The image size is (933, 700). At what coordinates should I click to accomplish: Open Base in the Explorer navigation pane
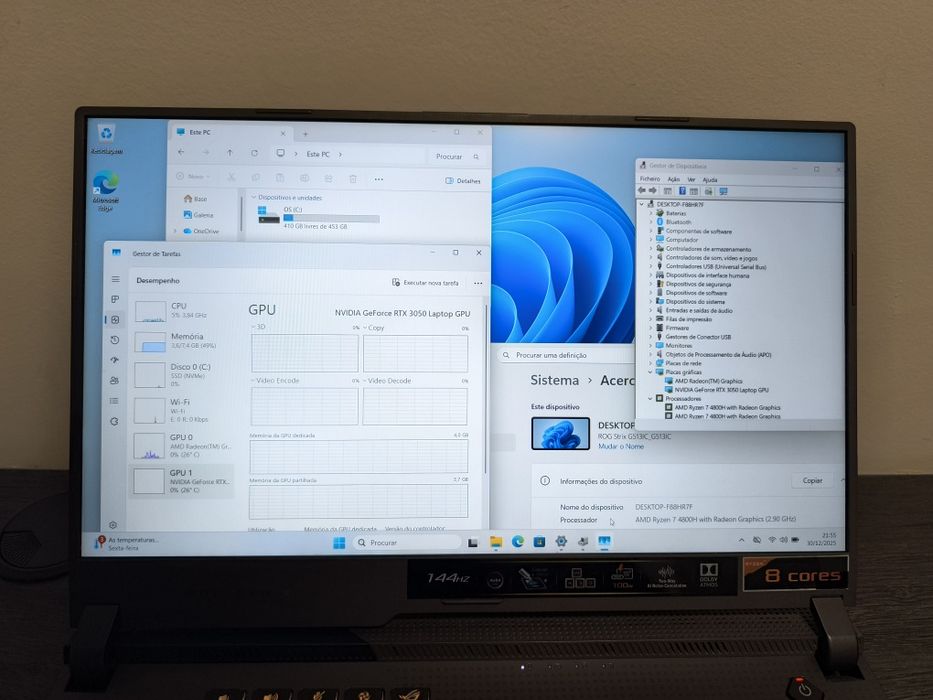click(x=195, y=199)
